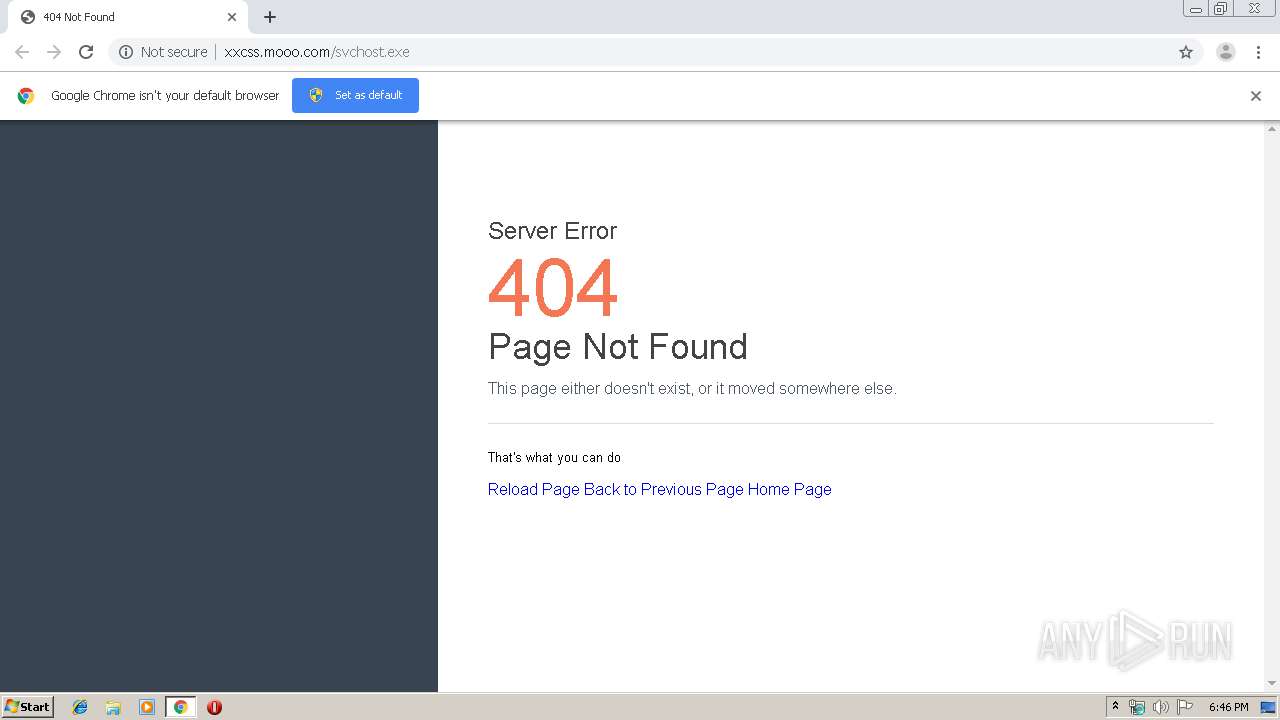The image size is (1280, 720).
Task: Close the 404 Not Found tab
Action: [232, 17]
